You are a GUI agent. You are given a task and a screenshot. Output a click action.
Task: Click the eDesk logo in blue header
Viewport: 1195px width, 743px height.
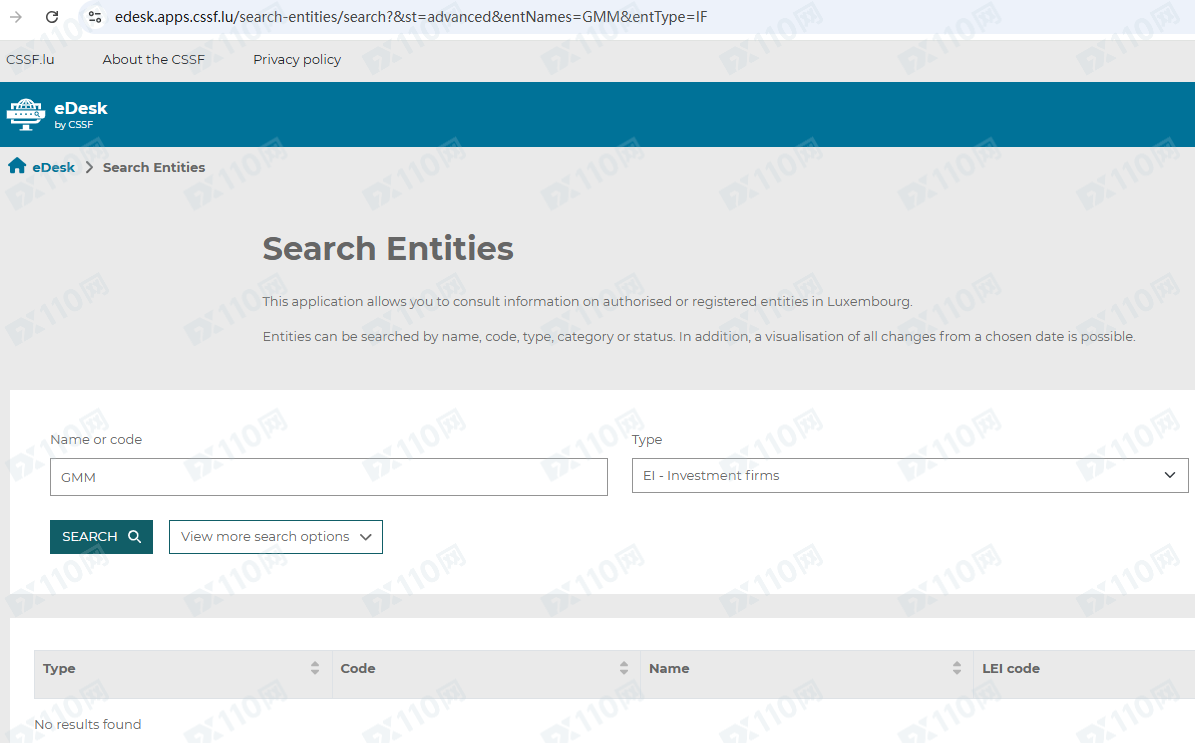(57, 114)
